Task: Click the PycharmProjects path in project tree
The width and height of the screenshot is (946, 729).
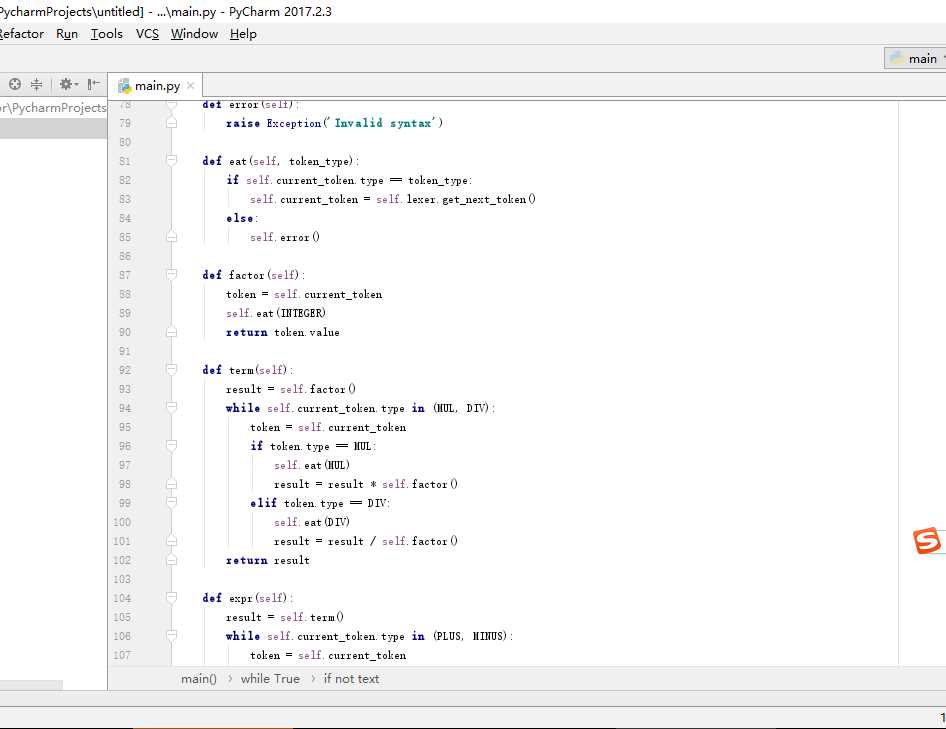Action: click(x=53, y=107)
